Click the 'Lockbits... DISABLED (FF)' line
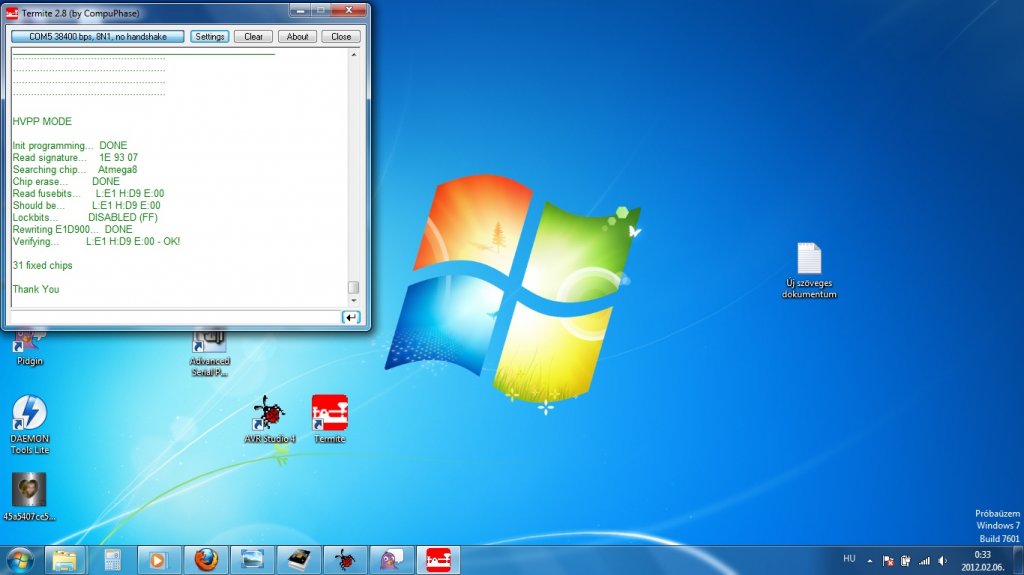The image size is (1024, 575). tap(85, 218)
